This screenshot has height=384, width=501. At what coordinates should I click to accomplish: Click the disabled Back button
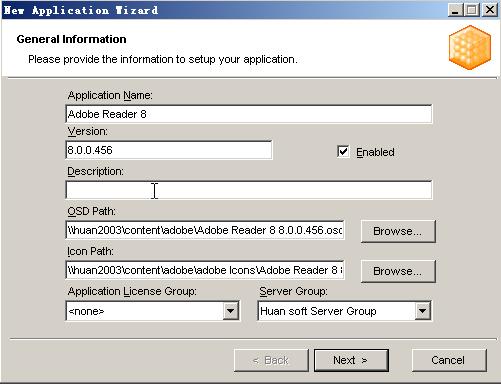[271, 360]
